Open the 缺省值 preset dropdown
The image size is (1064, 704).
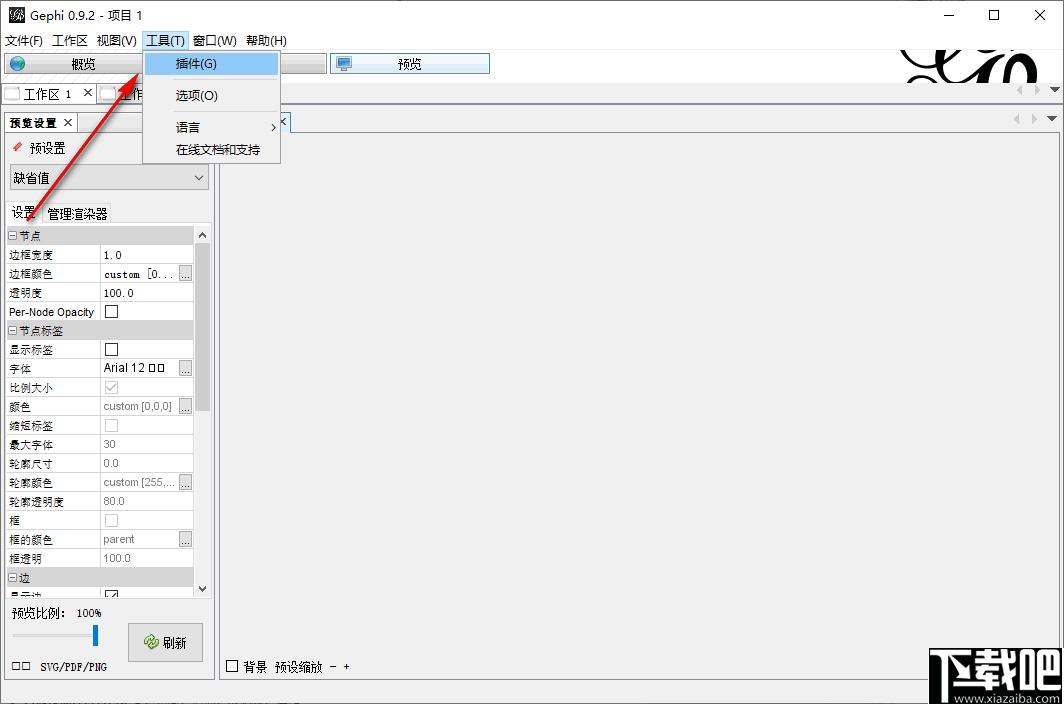click(108, 178)
